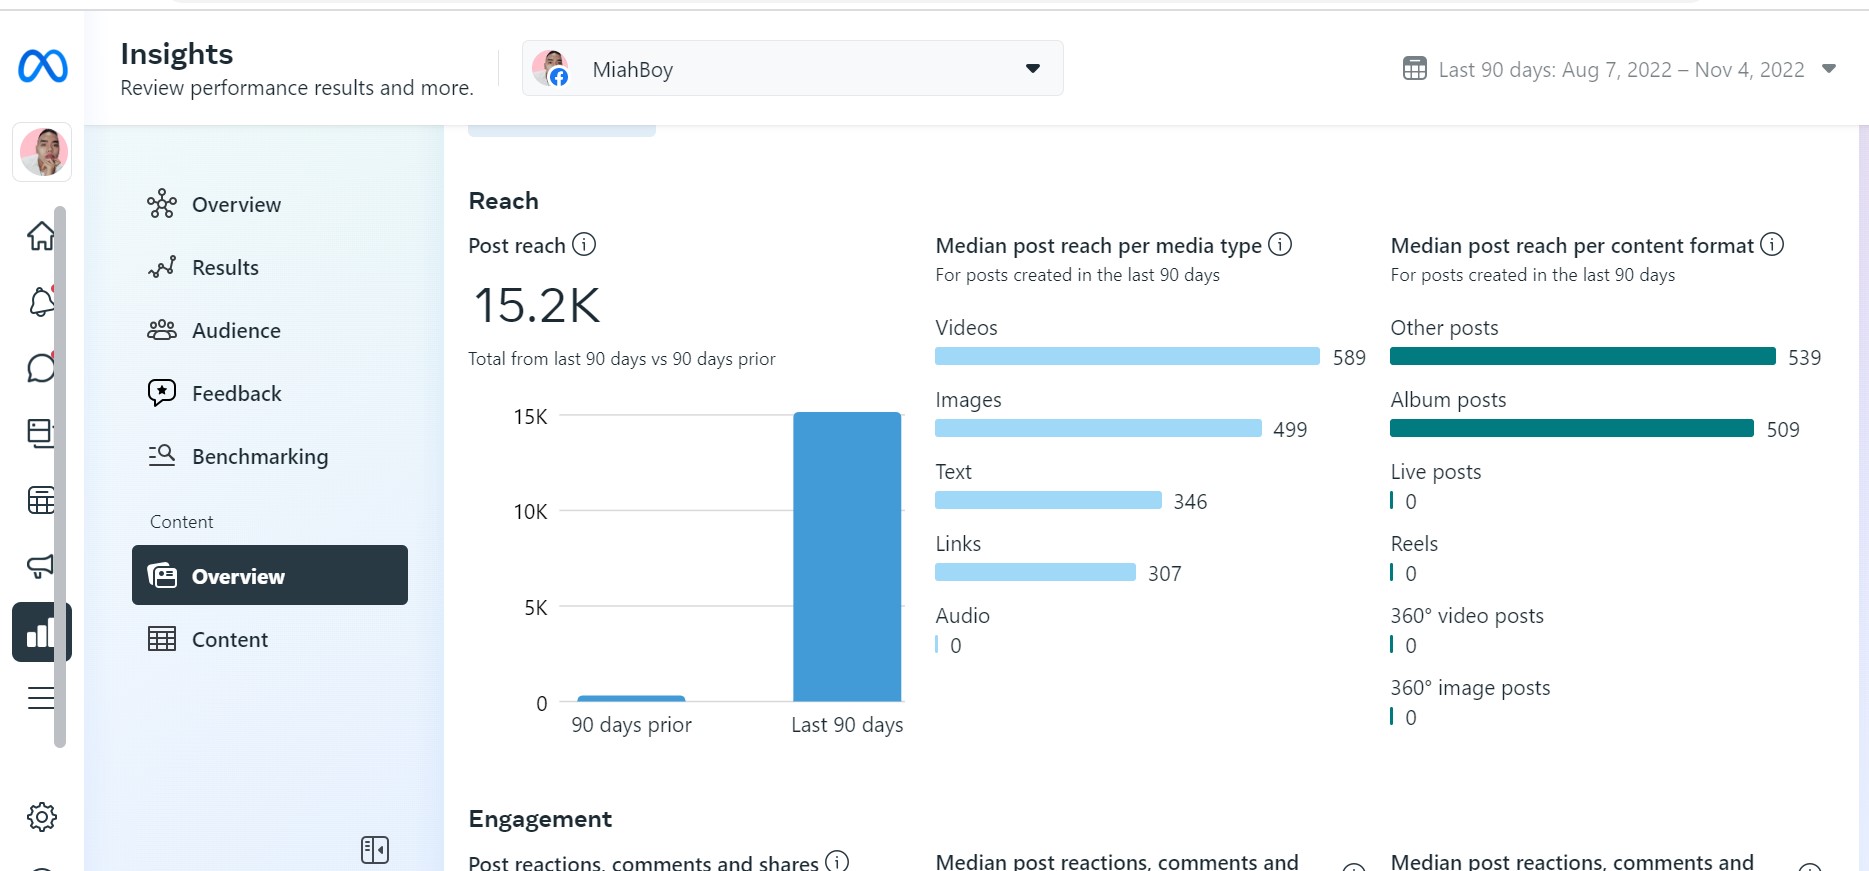Viewport: 1869px width, 871px height.
Task: Click the Album posts reach bar
Action: click(x=1572, y=428)
